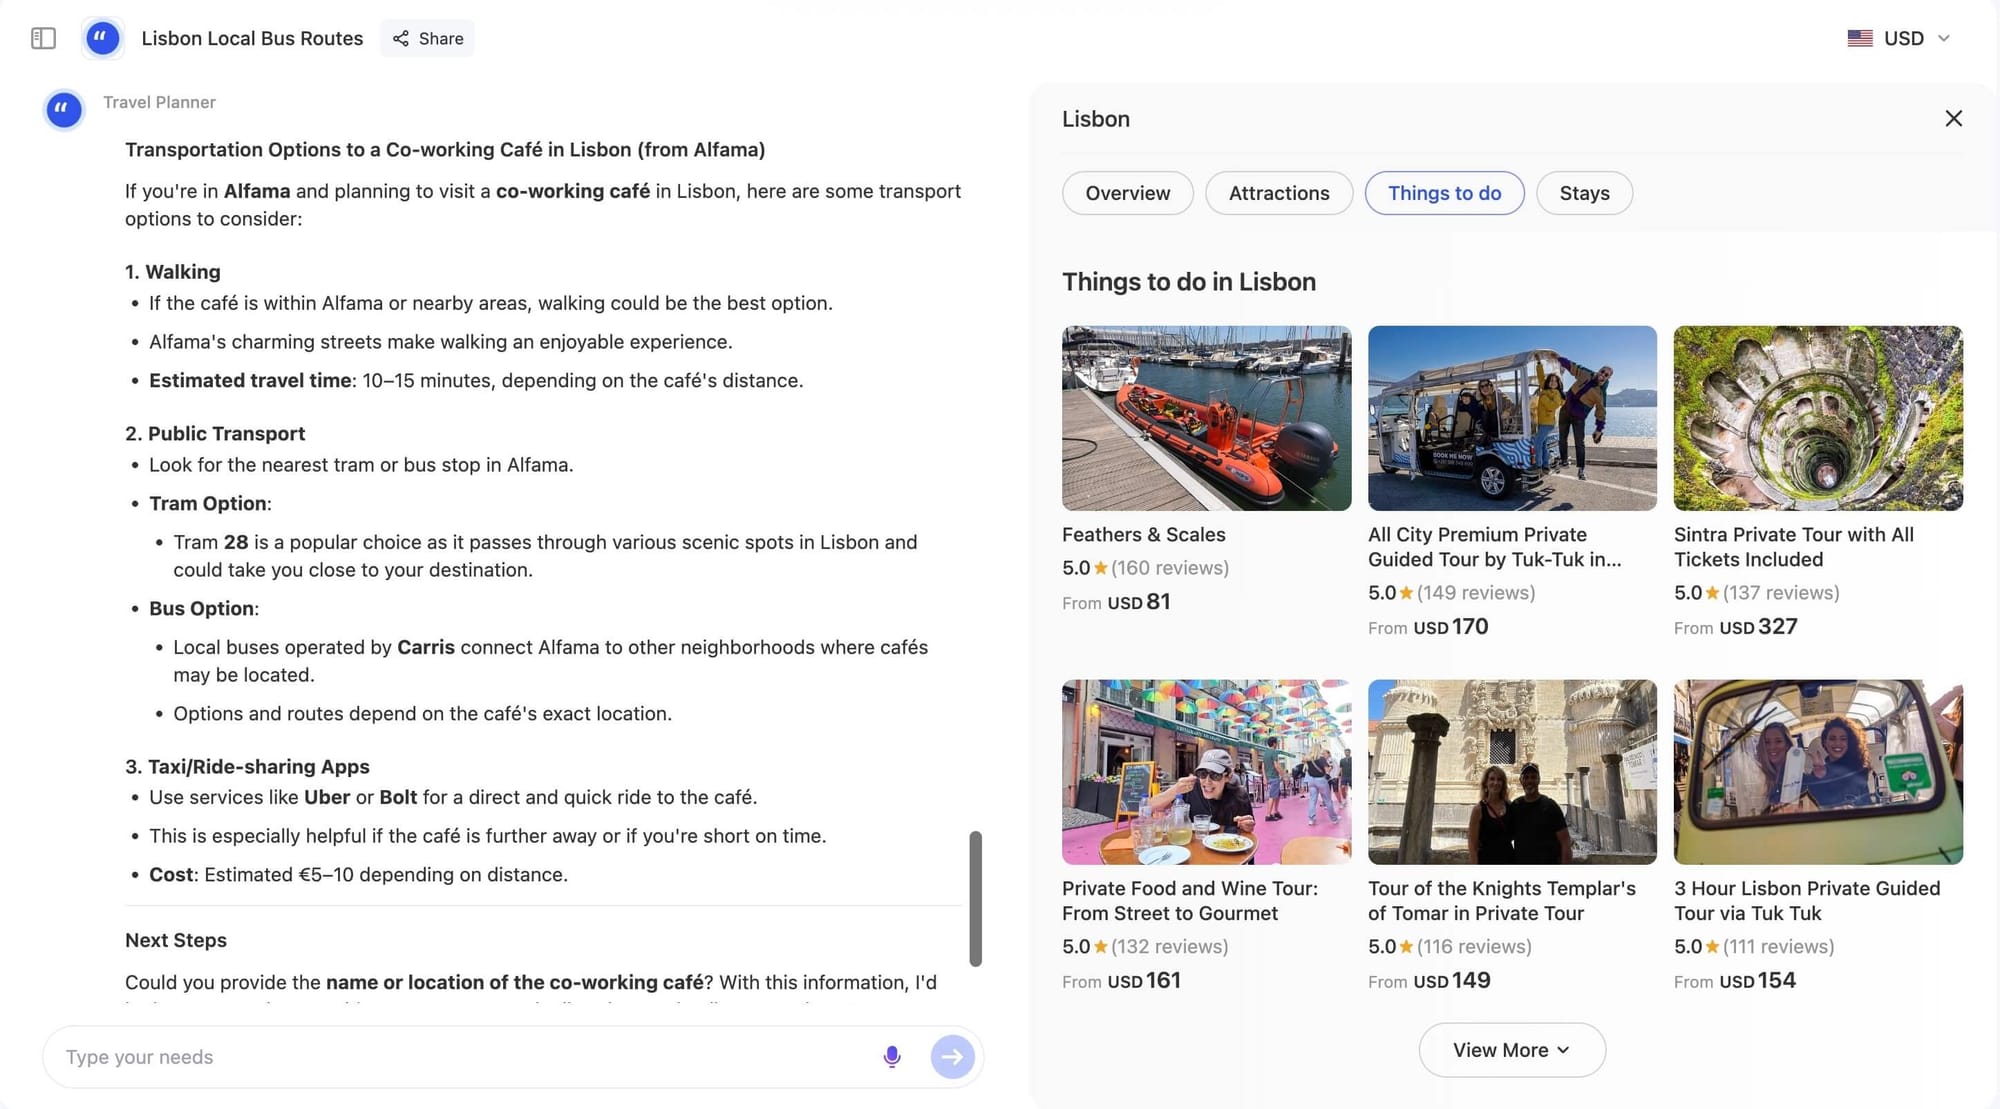Expand the View More button
This screenshot has height=1109, width=2000.
1511,1049
